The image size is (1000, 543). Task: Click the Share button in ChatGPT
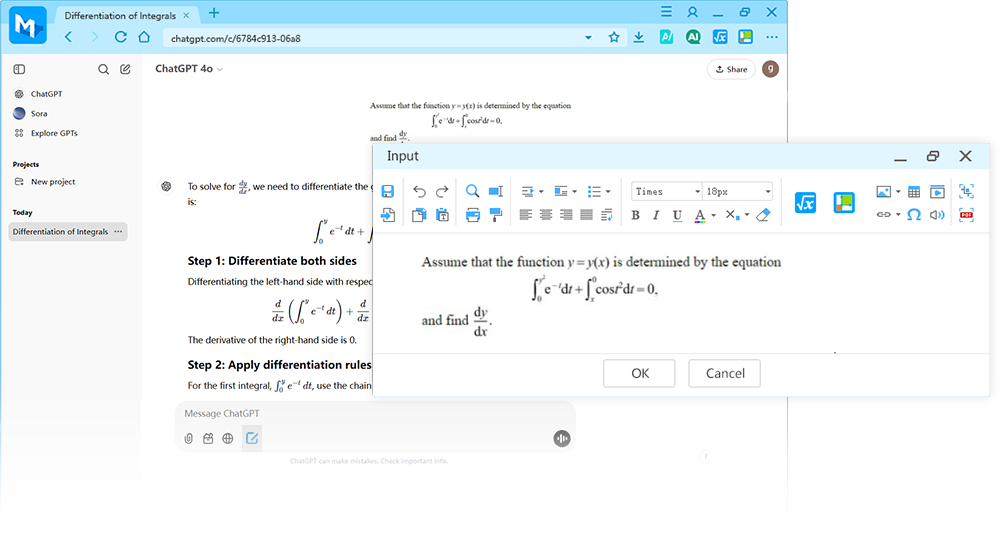[x=731, y=70]
